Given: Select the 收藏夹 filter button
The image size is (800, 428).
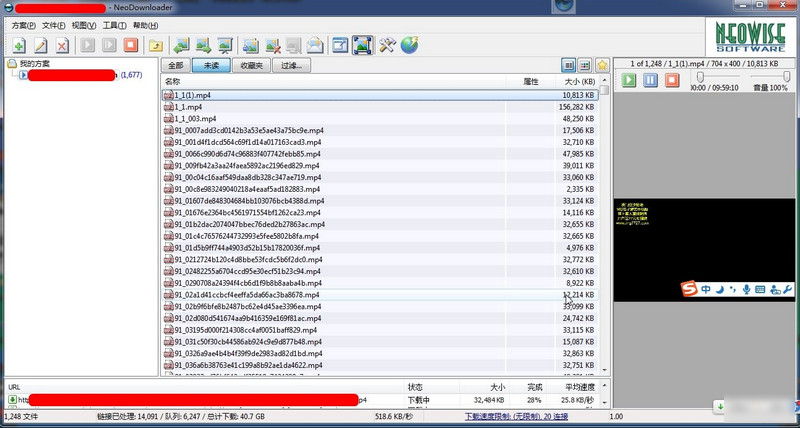Looking at the screenshot, I should [252, 65].
